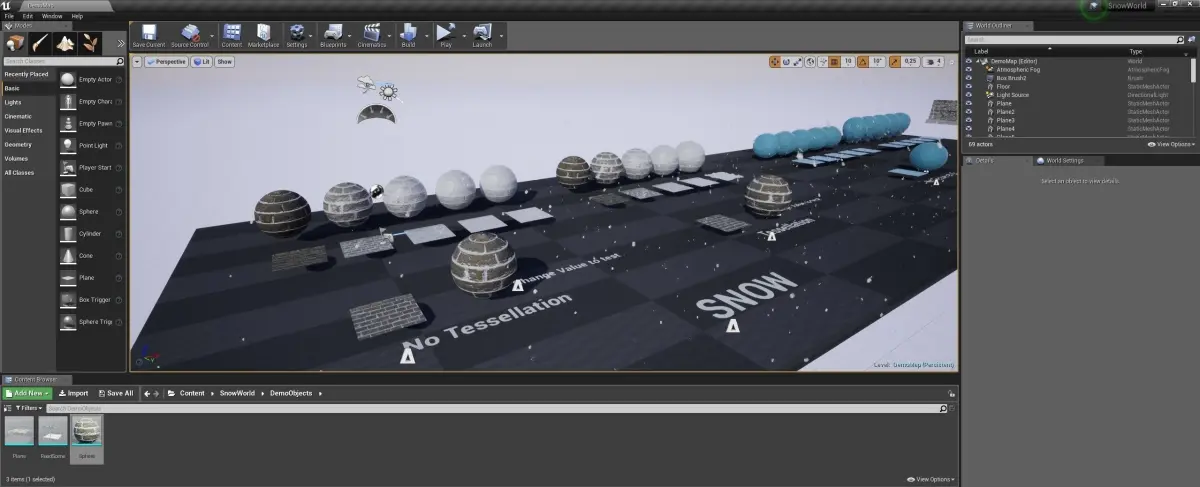Click the Cylinder icon in Place panel
The width and height of the screenshot is (1200, 487).
point(67,233)
